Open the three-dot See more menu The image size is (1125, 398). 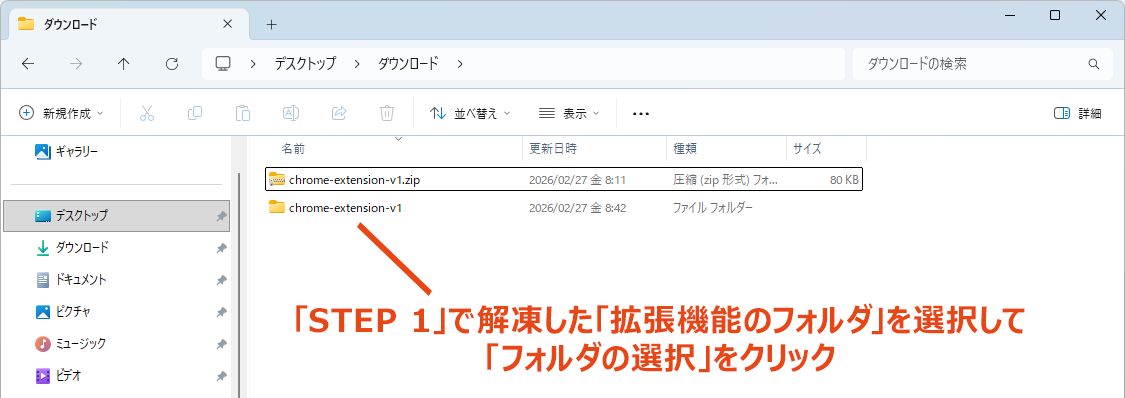[x=641, y=113]
